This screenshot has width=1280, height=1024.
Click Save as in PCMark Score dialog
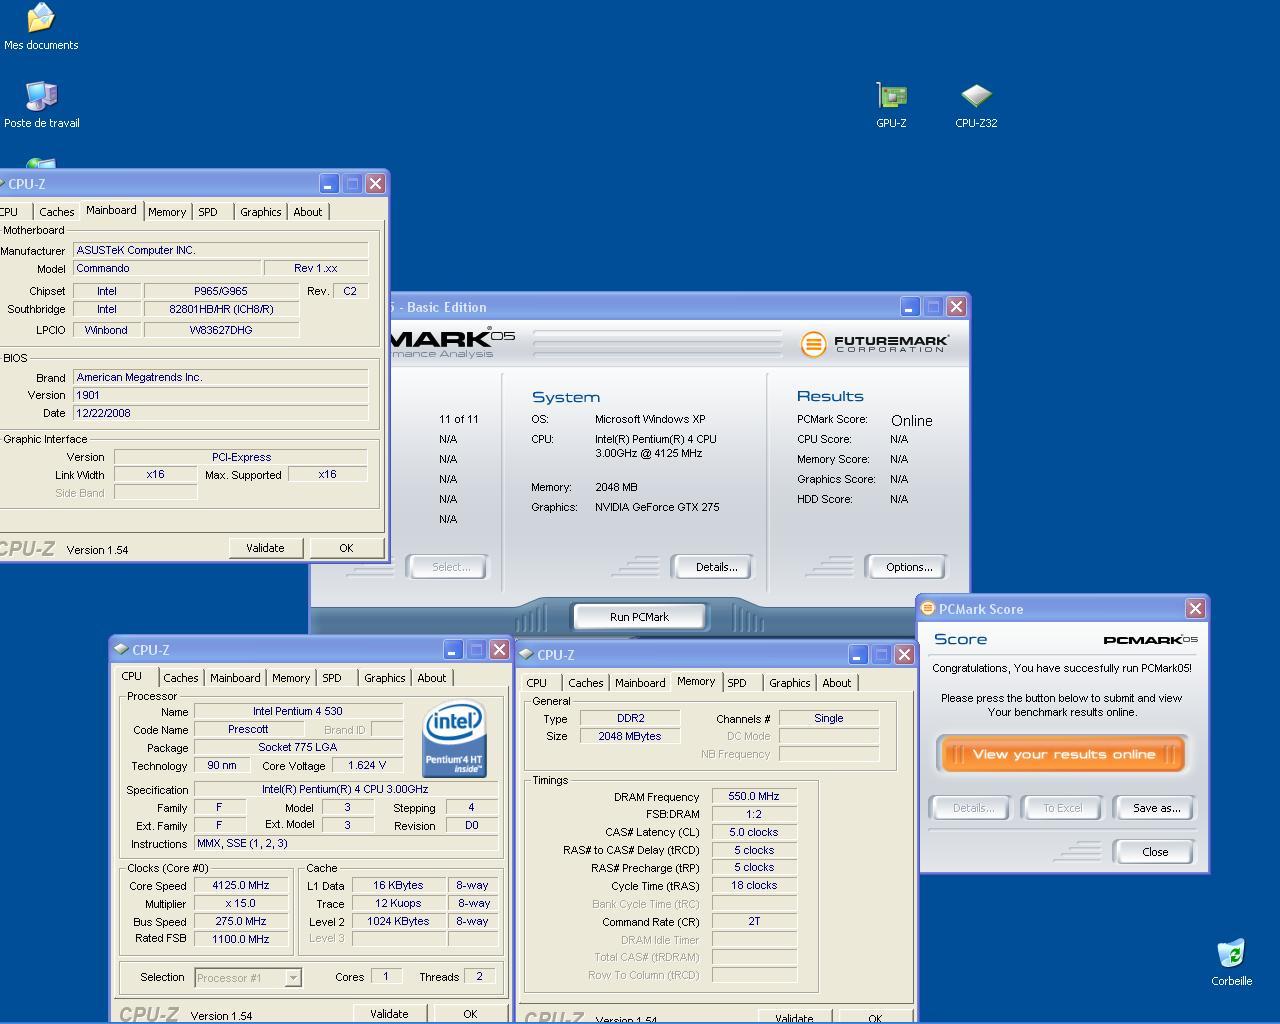tap(1156, 808)
